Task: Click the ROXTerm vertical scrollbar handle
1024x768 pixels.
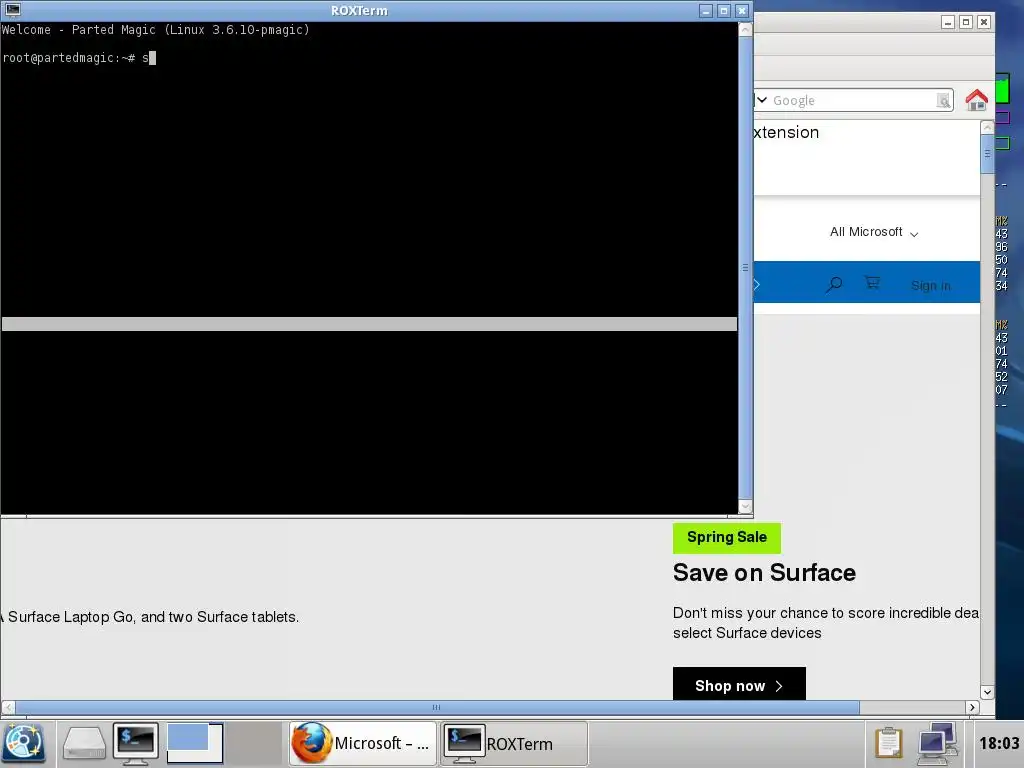Action: (x=745, y=268)
